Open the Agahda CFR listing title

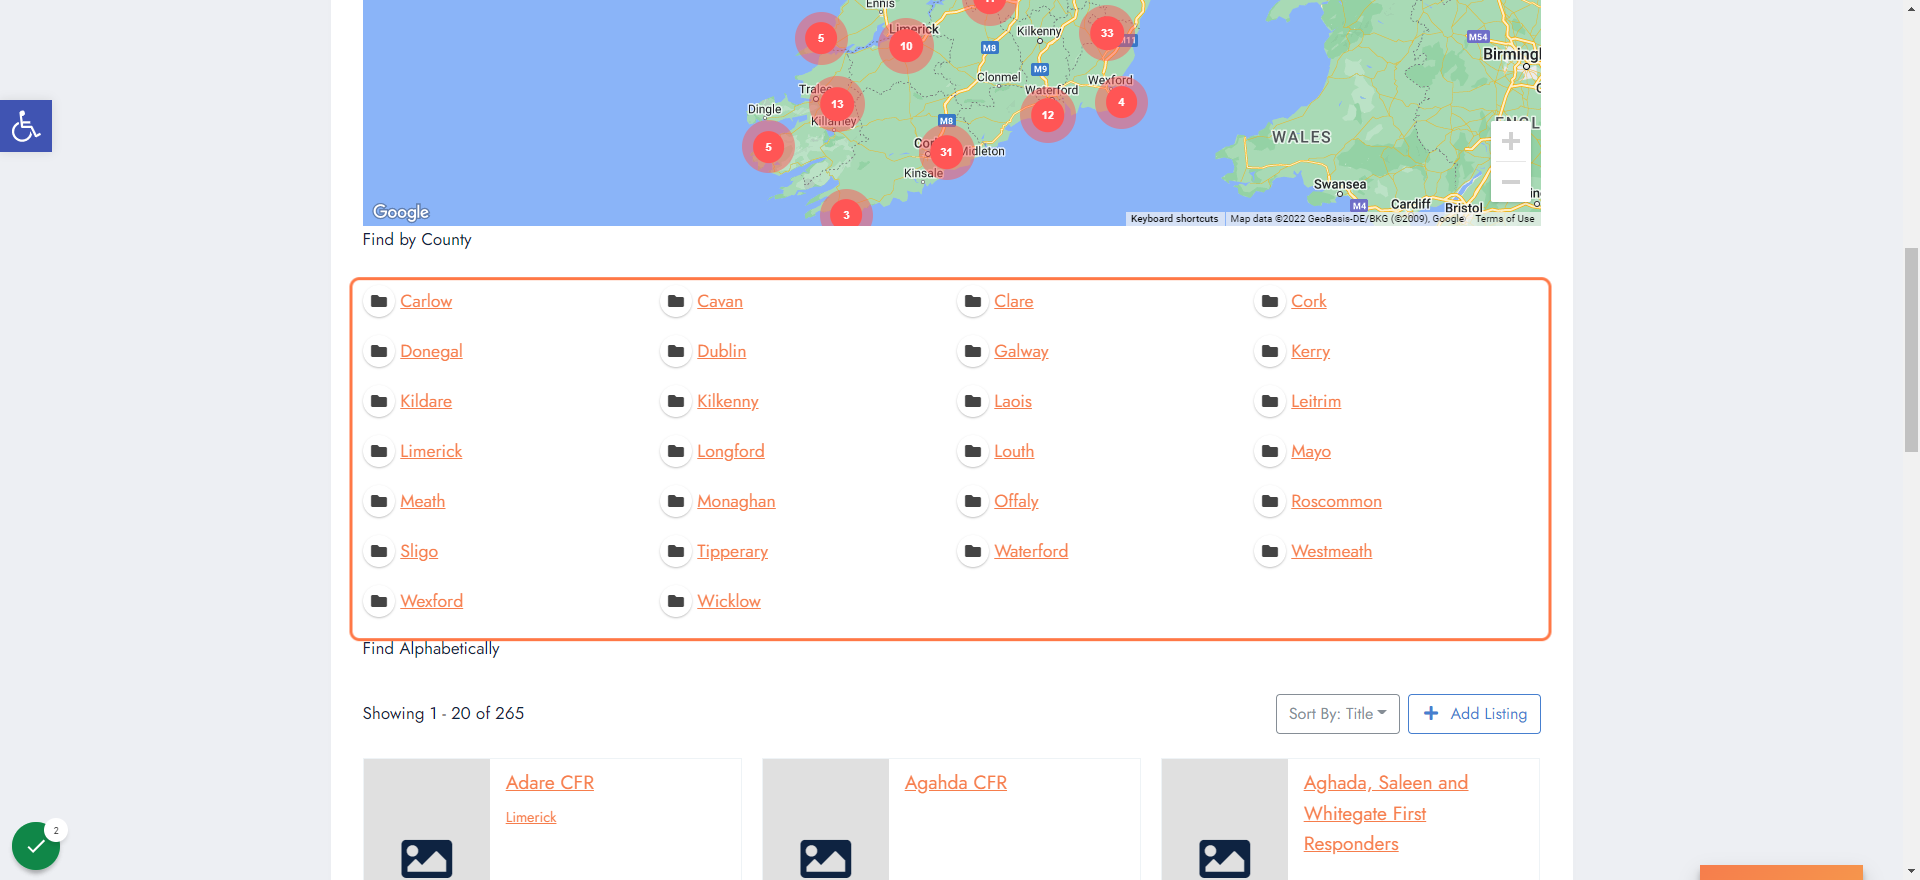click(956, 783)
